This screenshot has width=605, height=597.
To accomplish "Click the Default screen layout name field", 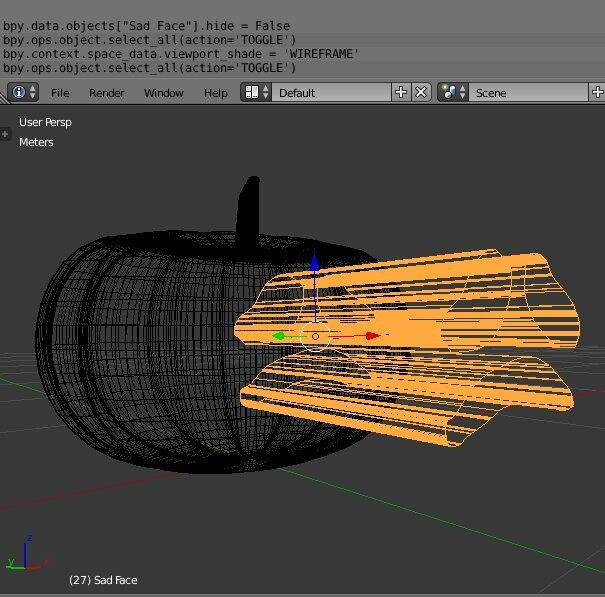I will click(331, 93).
